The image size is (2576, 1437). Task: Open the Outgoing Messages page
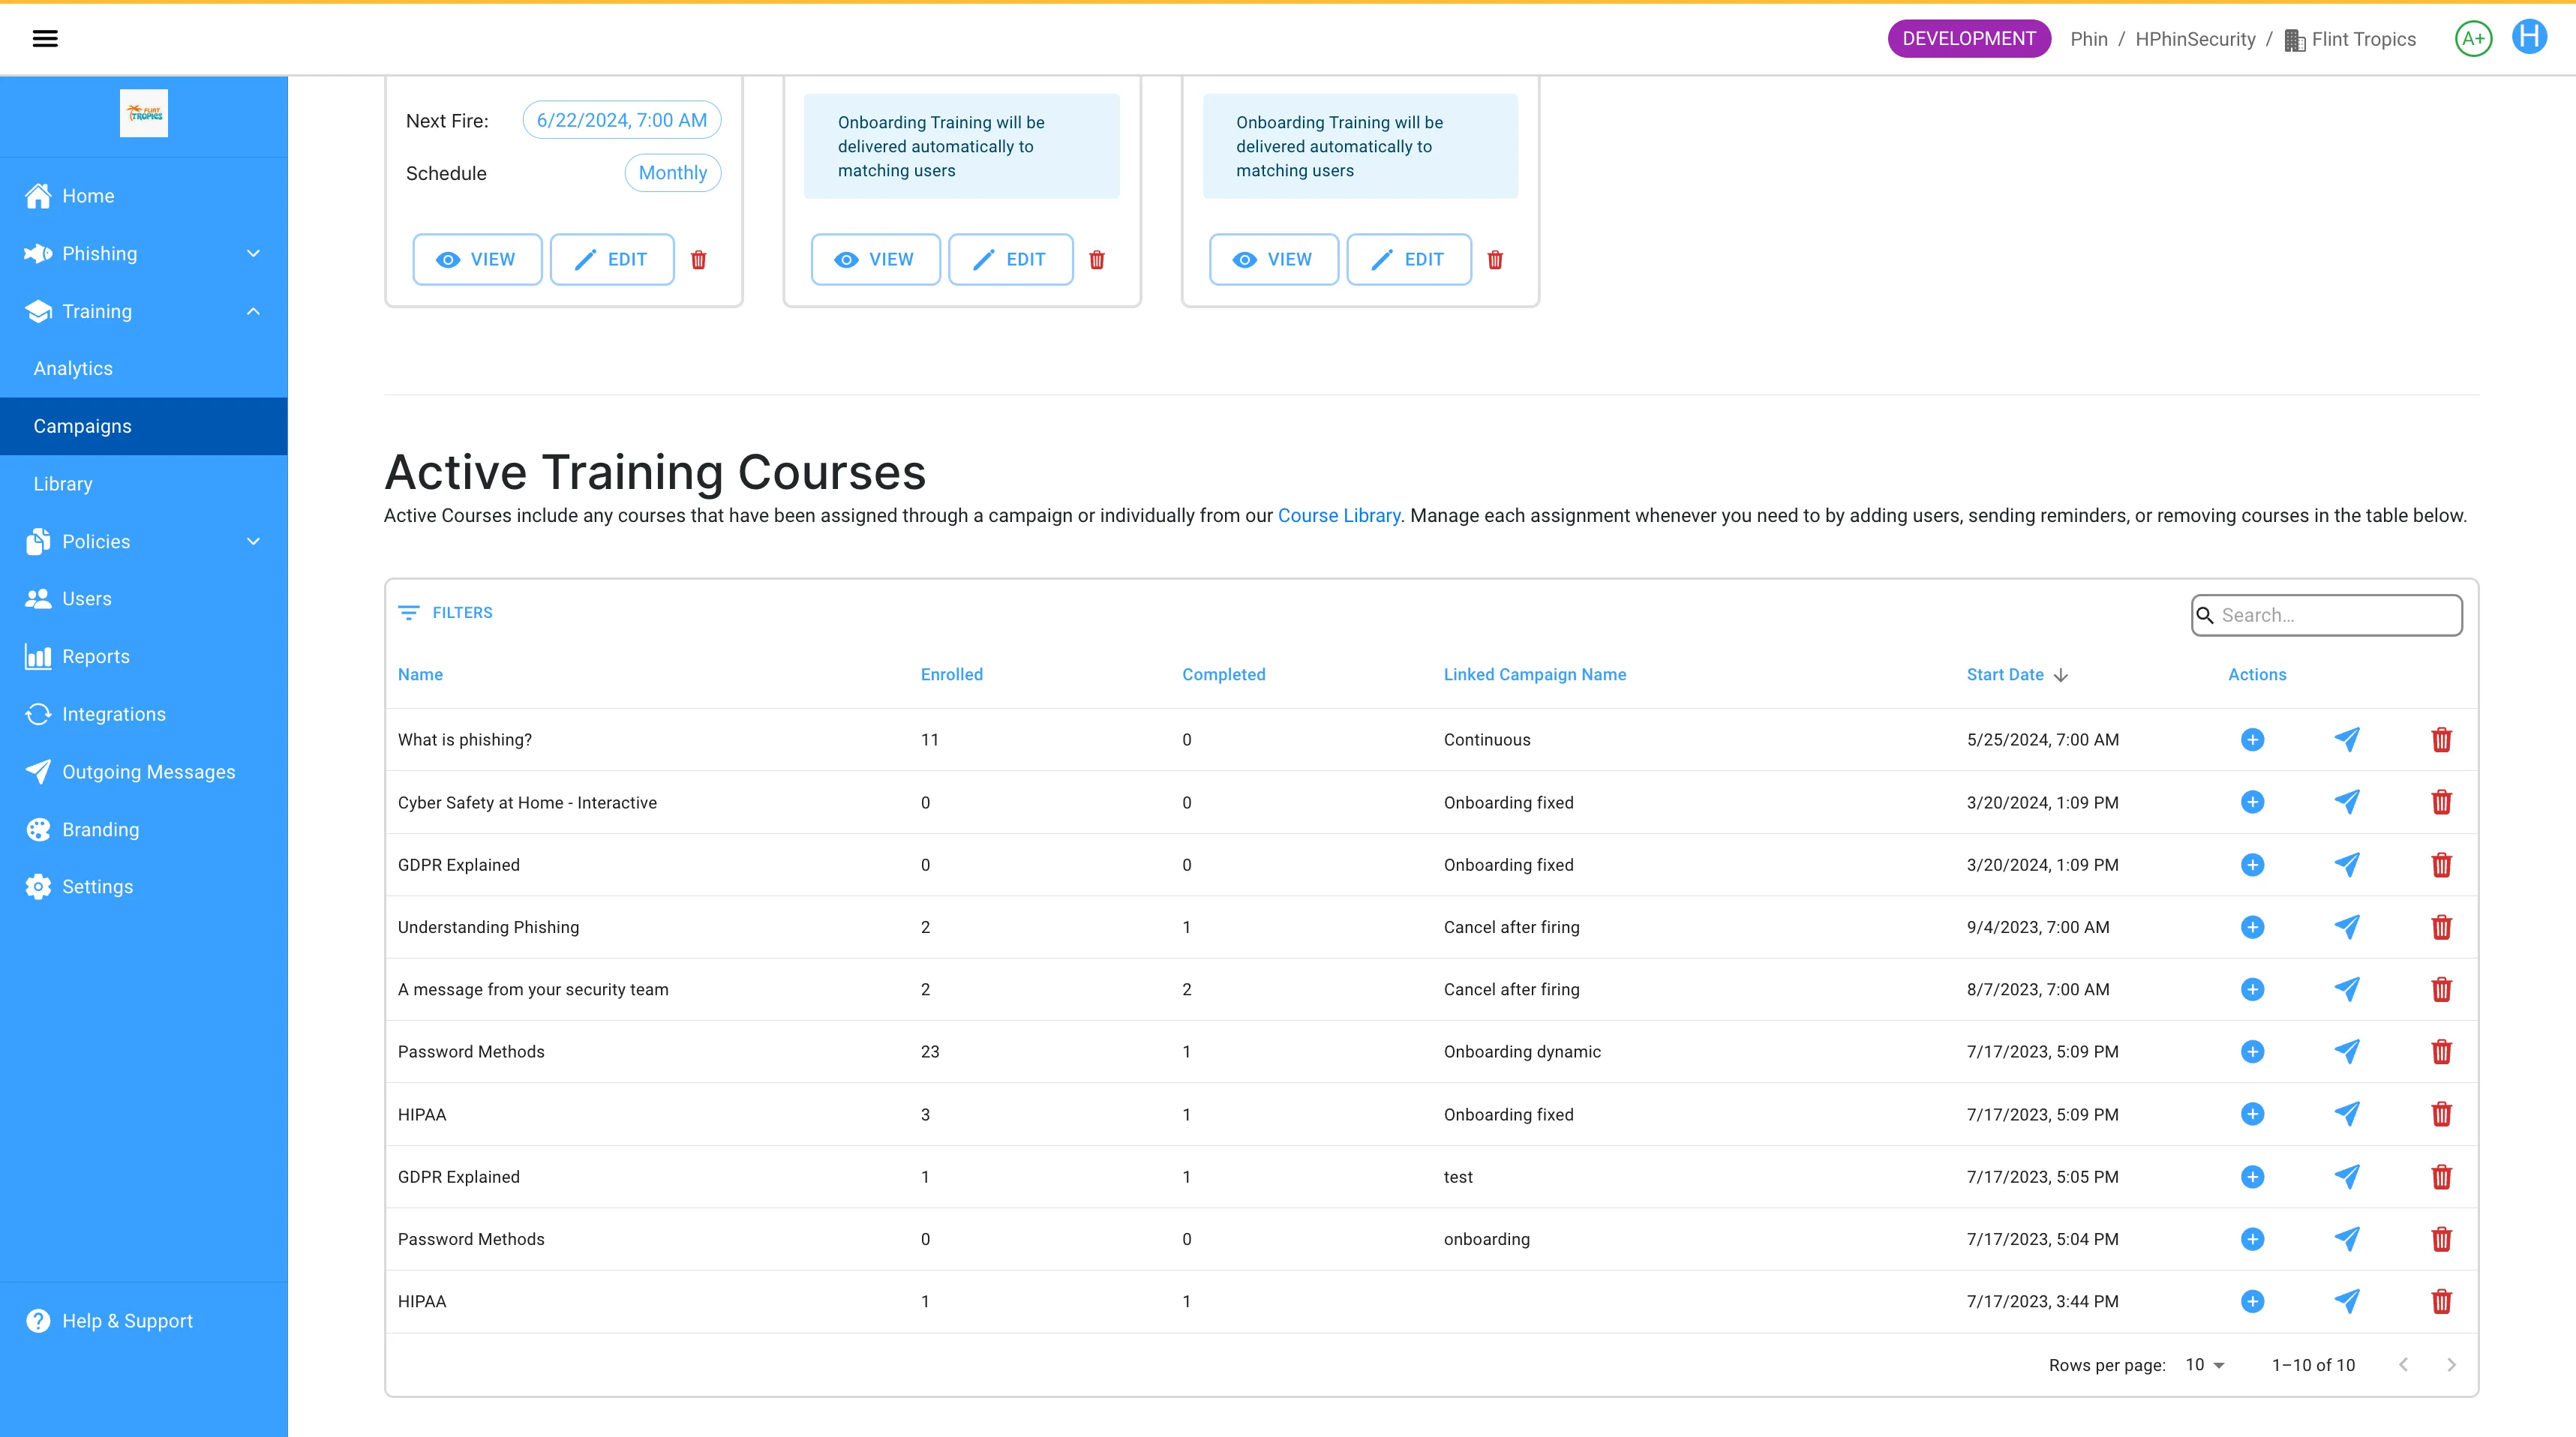point(148,772)
